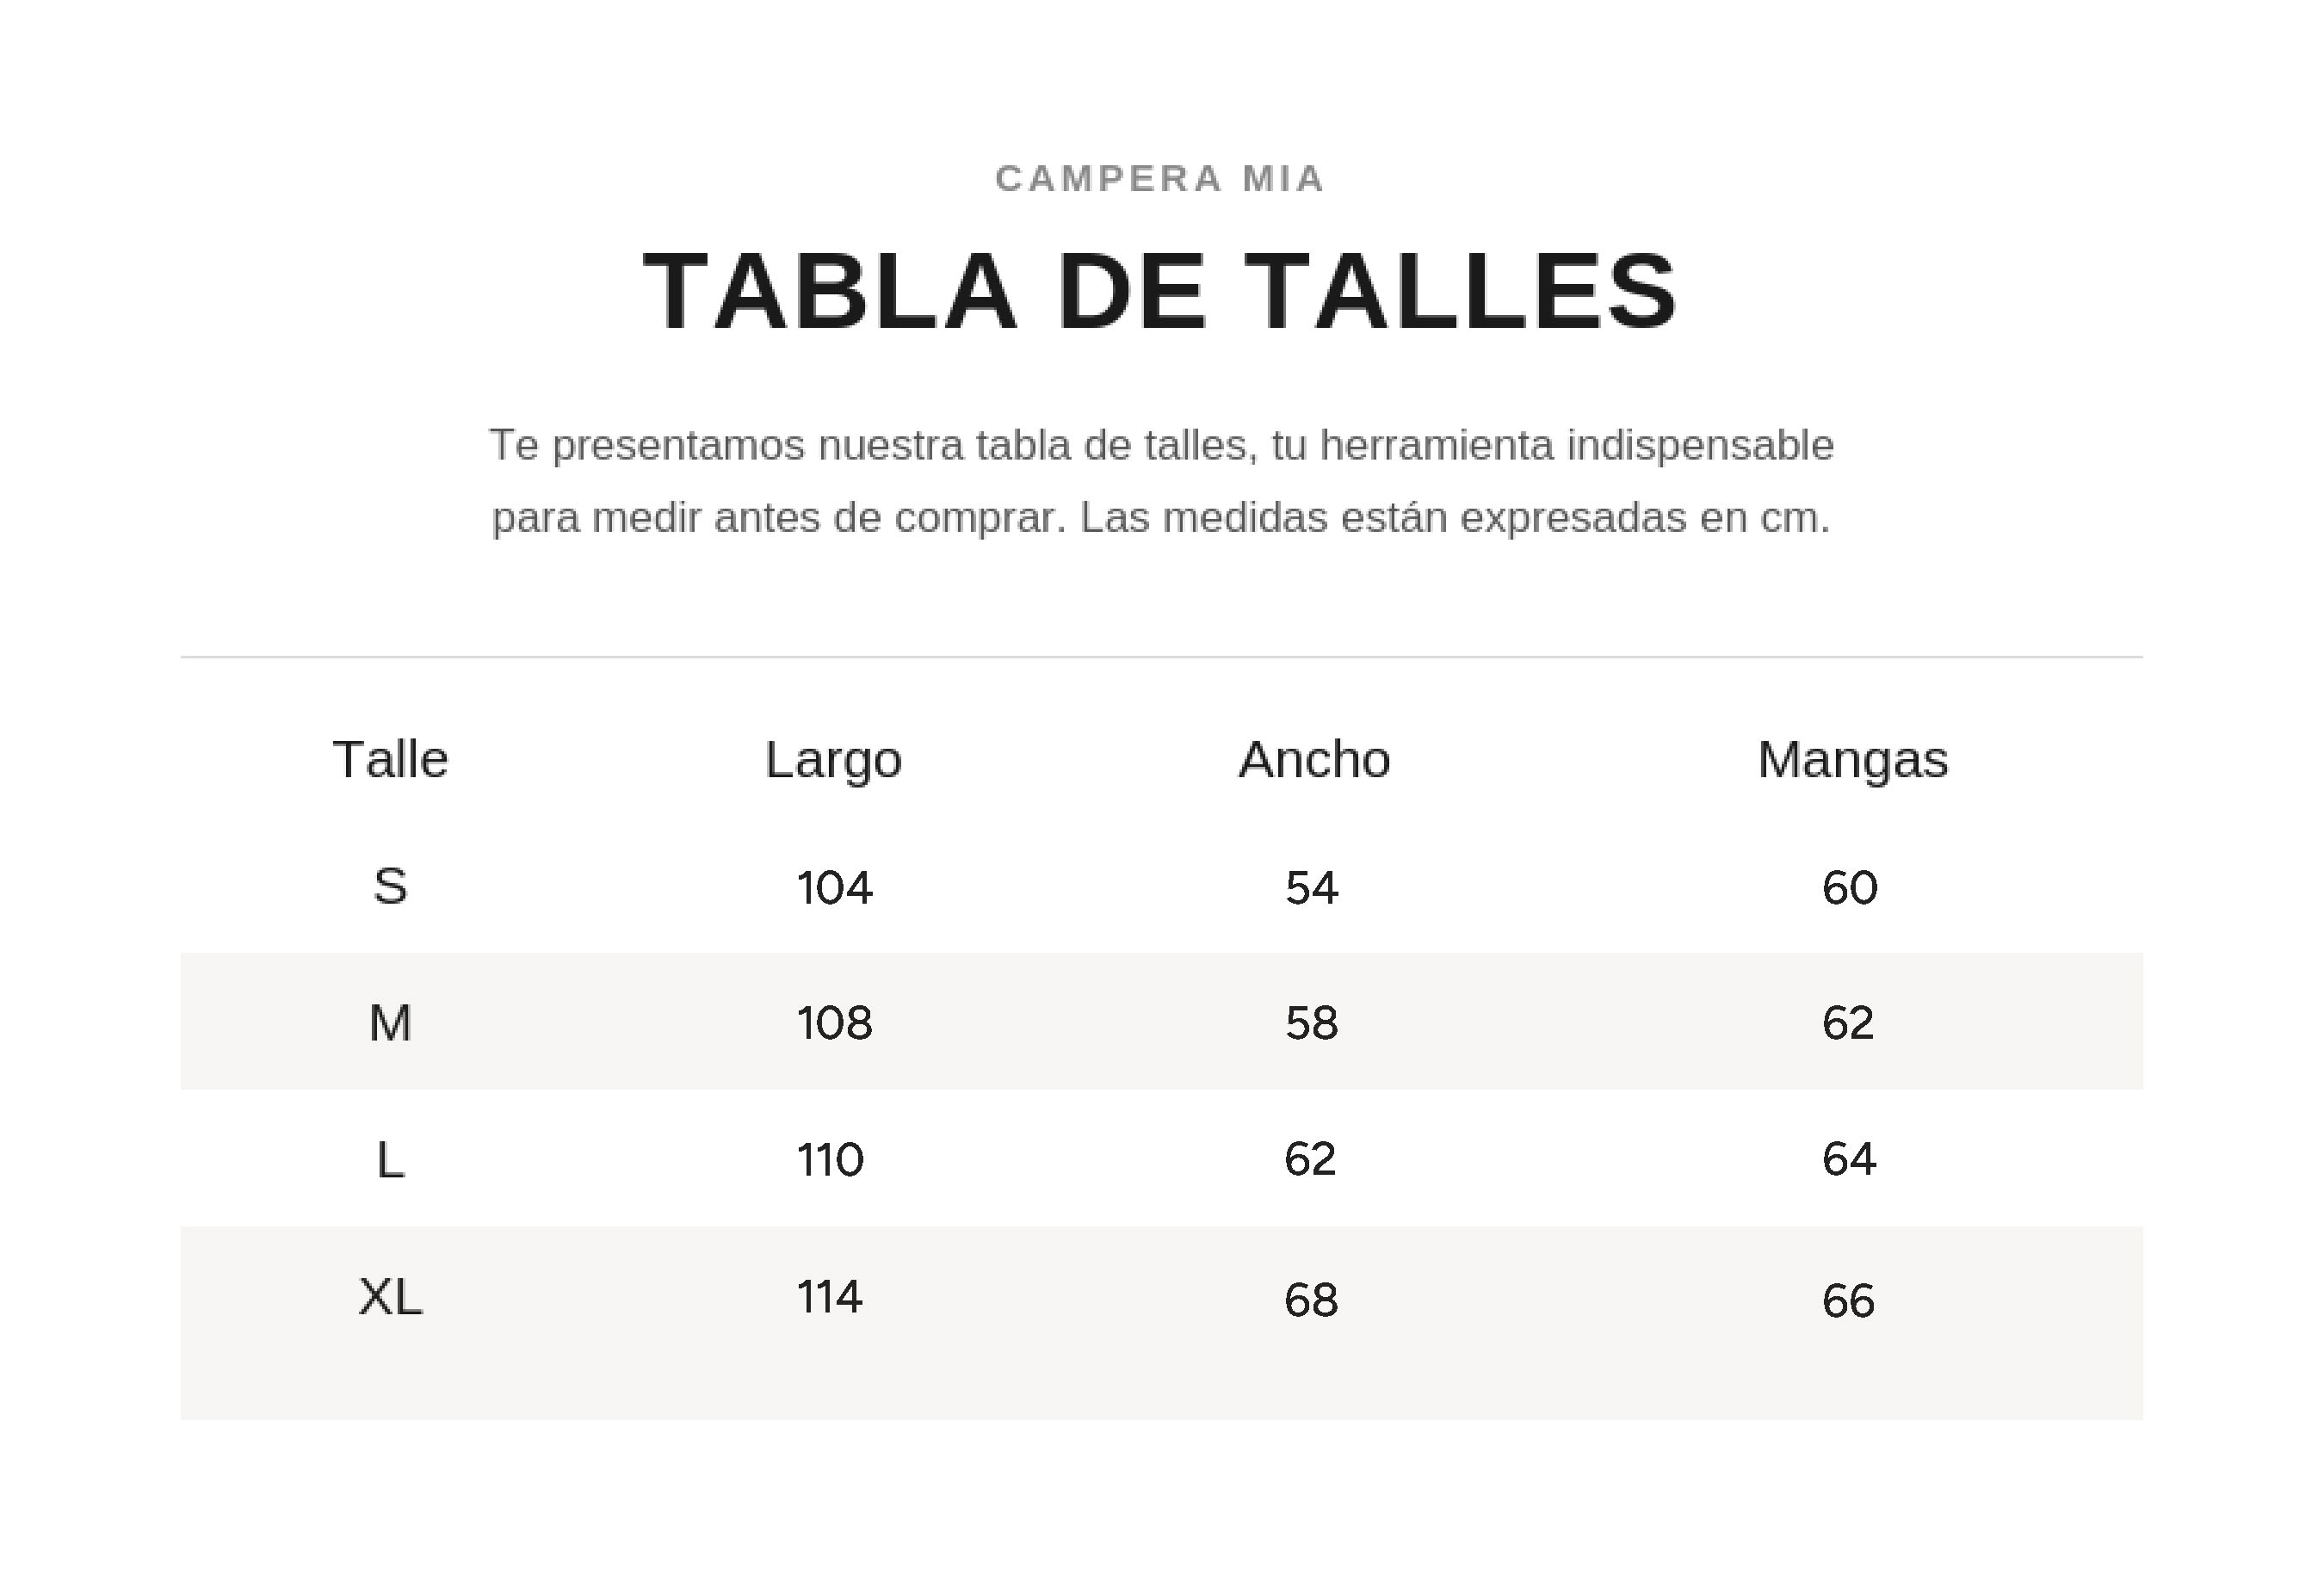
Task: Click the 68 ancho value for XL
Action: click(x=1311, y=1300)
